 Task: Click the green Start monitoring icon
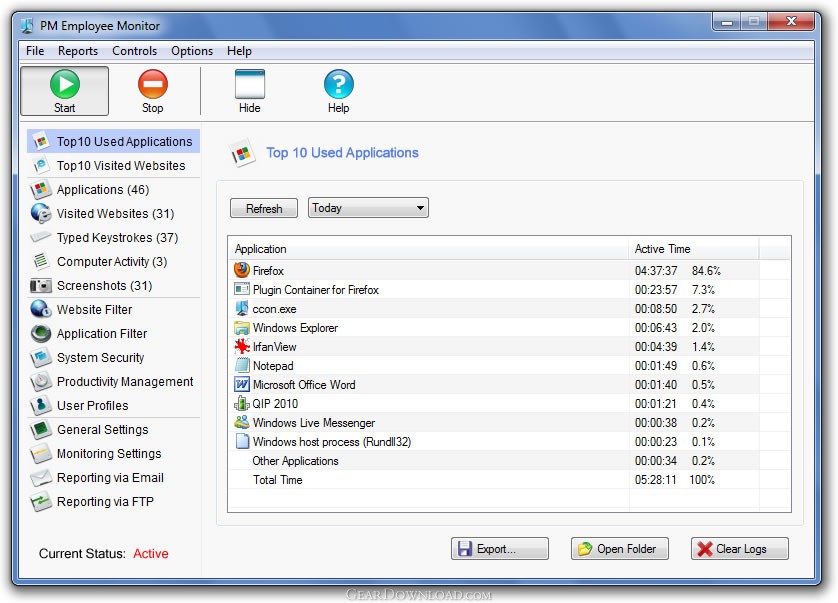pyautogui.click(x=65, y=84)
